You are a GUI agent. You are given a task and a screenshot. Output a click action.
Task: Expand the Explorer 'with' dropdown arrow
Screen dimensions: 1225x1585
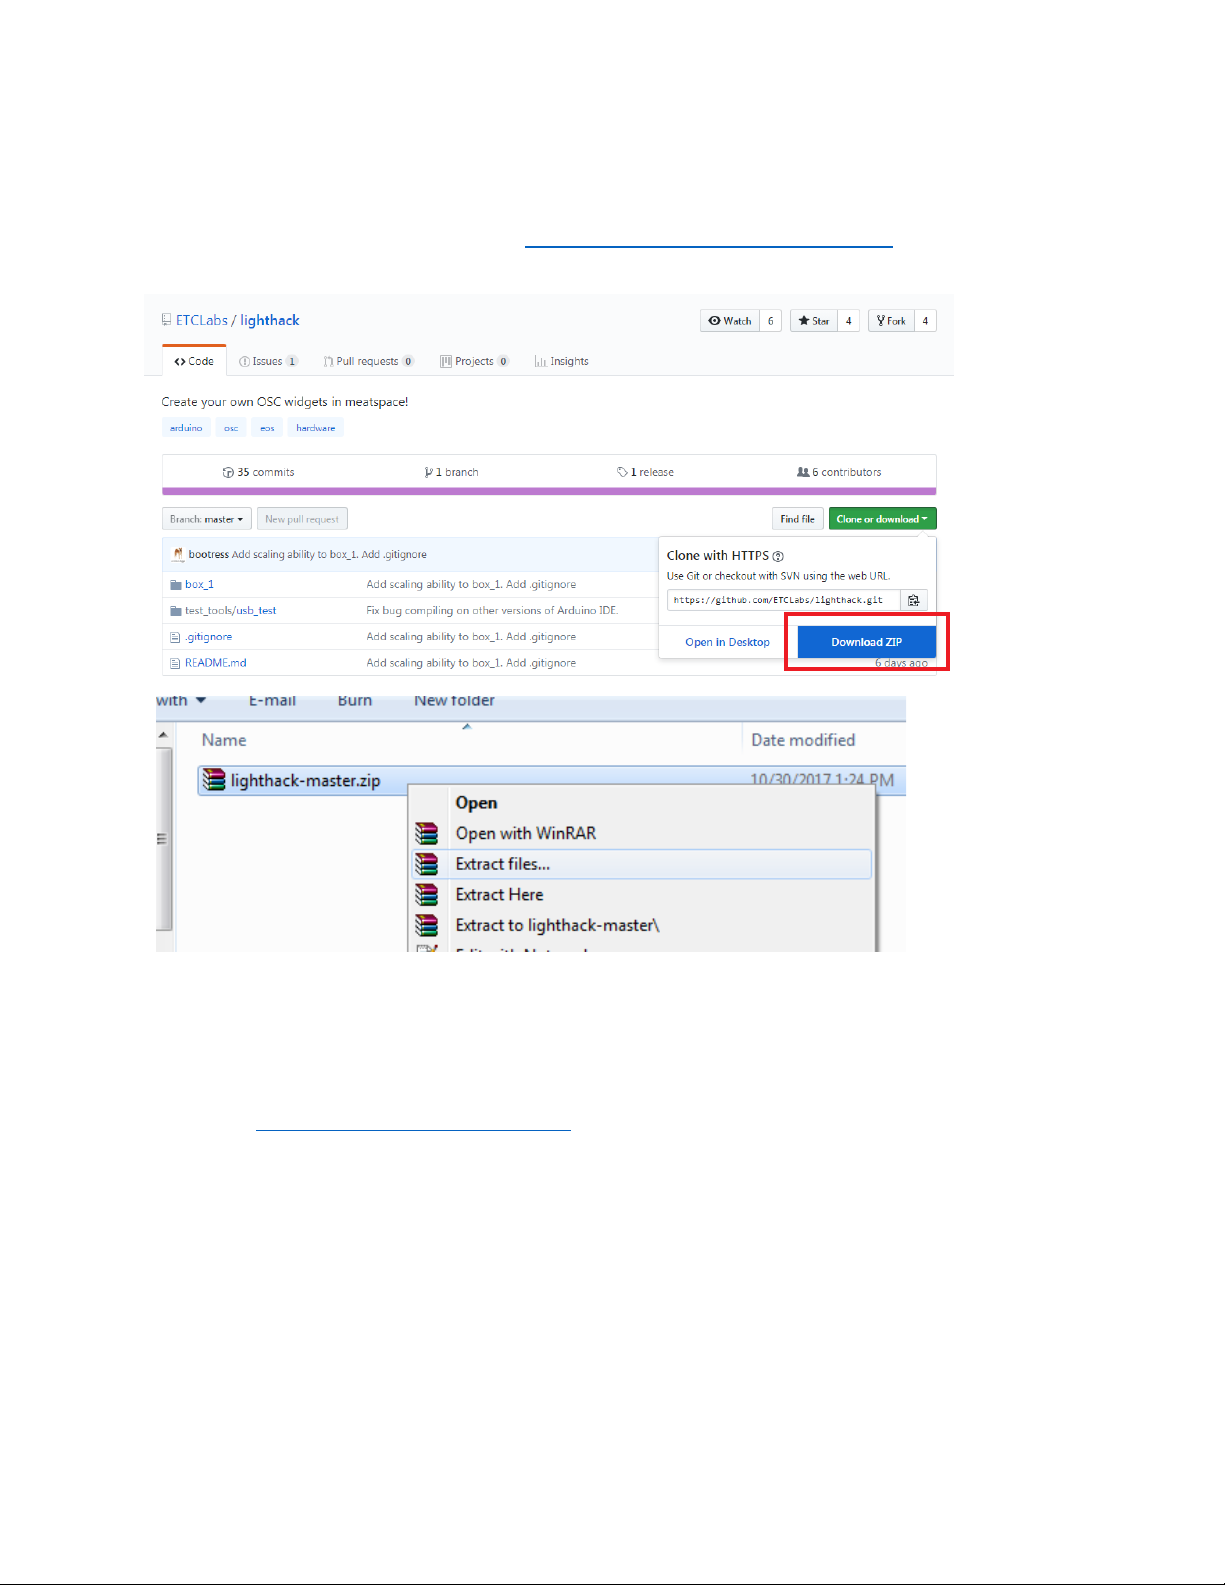click(201, 701)
